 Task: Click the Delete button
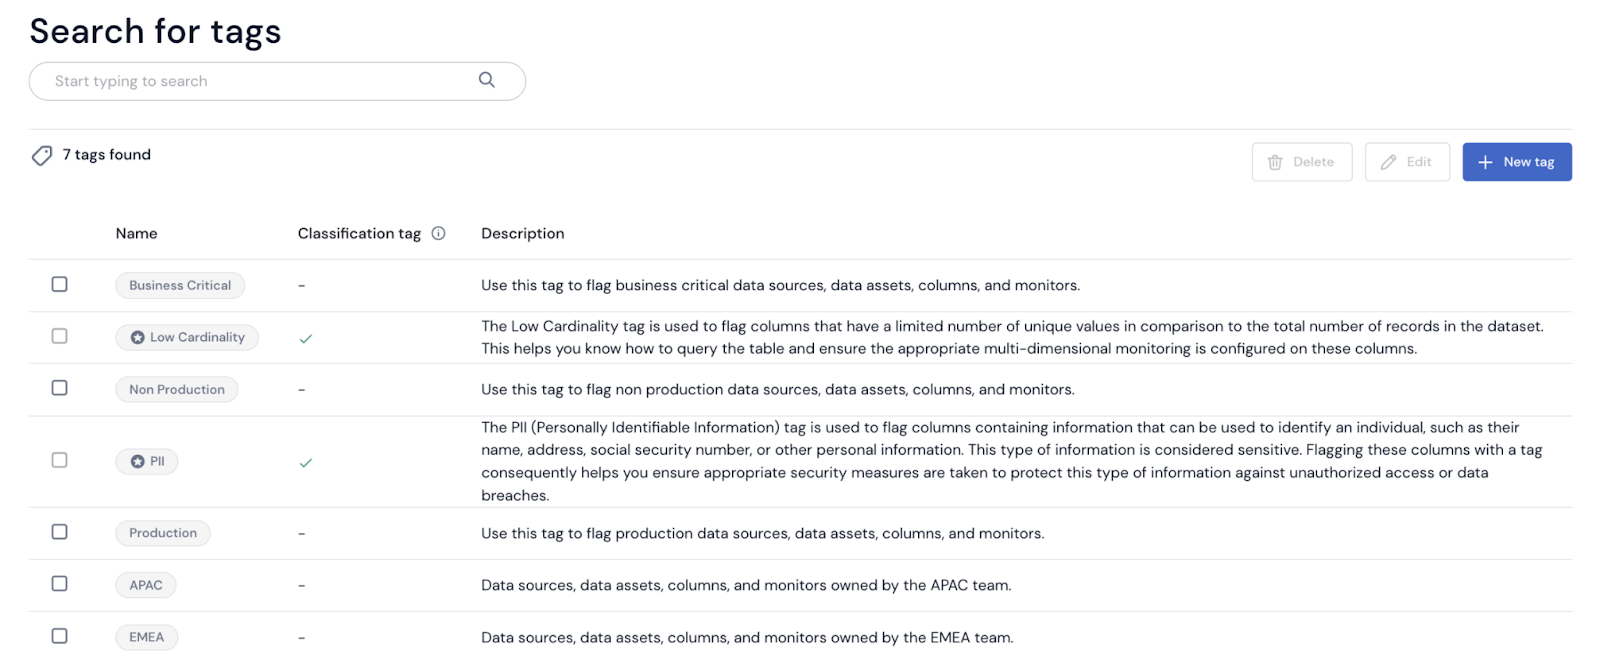[1301, 161]
